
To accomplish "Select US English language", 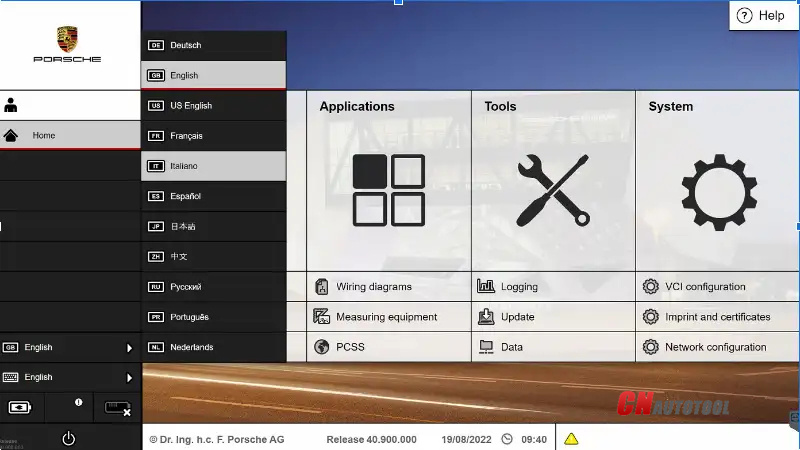I will pyautogui.click(x=213, y=106).
